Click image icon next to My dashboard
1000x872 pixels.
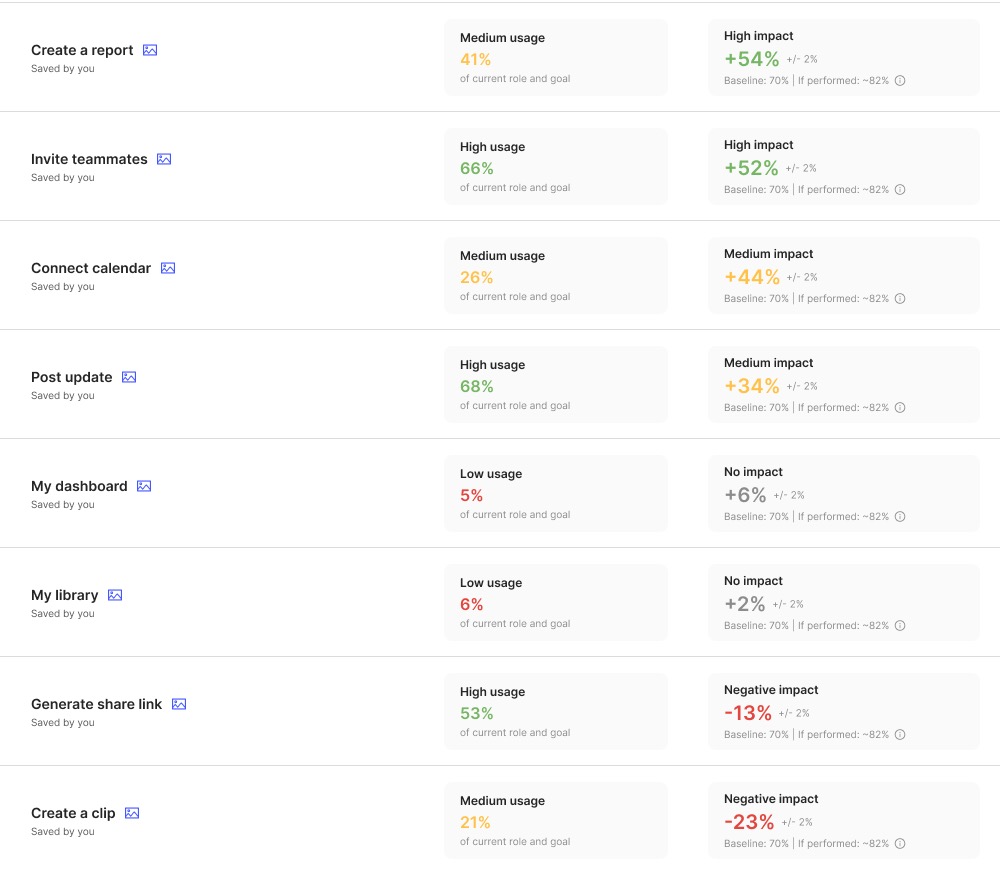[144, 486]
